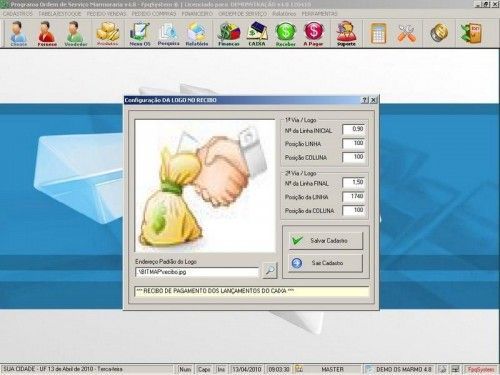
Task: Click the magnifier browse logo button
Action: click(270, 270)
